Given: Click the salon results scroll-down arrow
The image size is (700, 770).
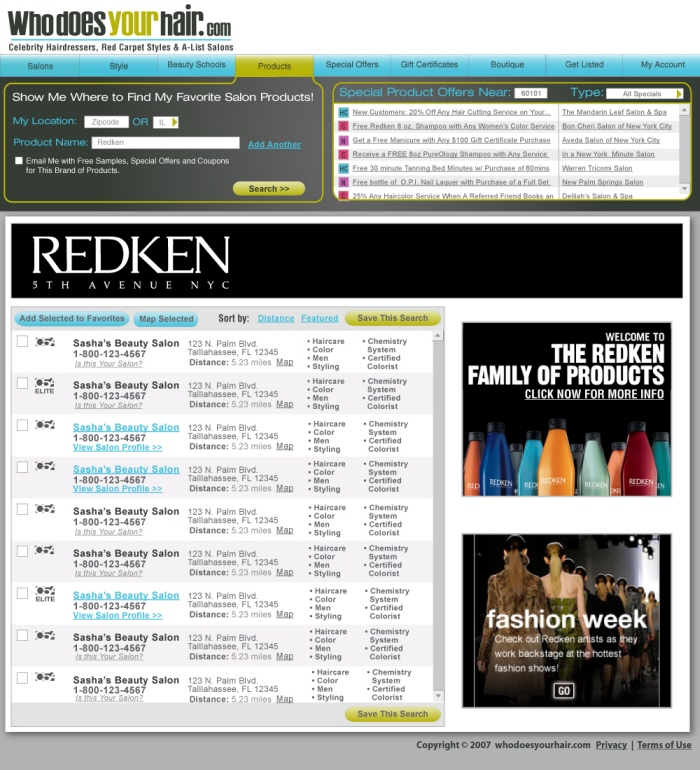Looking at the screenshot, I should pos(438,696).
